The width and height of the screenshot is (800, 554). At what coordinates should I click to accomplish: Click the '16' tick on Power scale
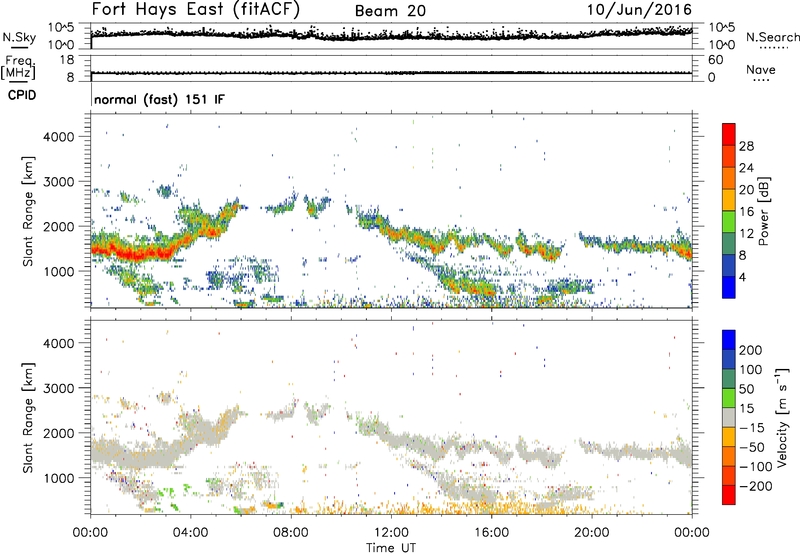point(746,212)
